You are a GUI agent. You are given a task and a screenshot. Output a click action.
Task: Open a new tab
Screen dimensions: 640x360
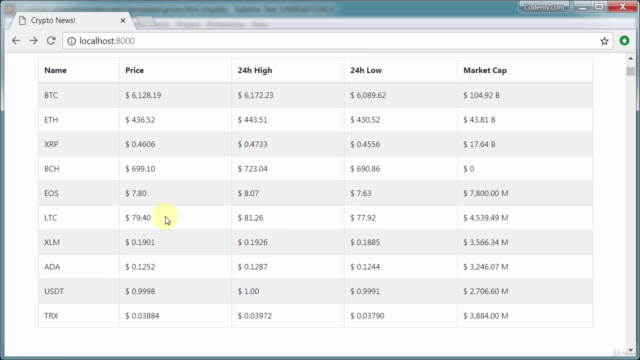(x=146, y=21)
